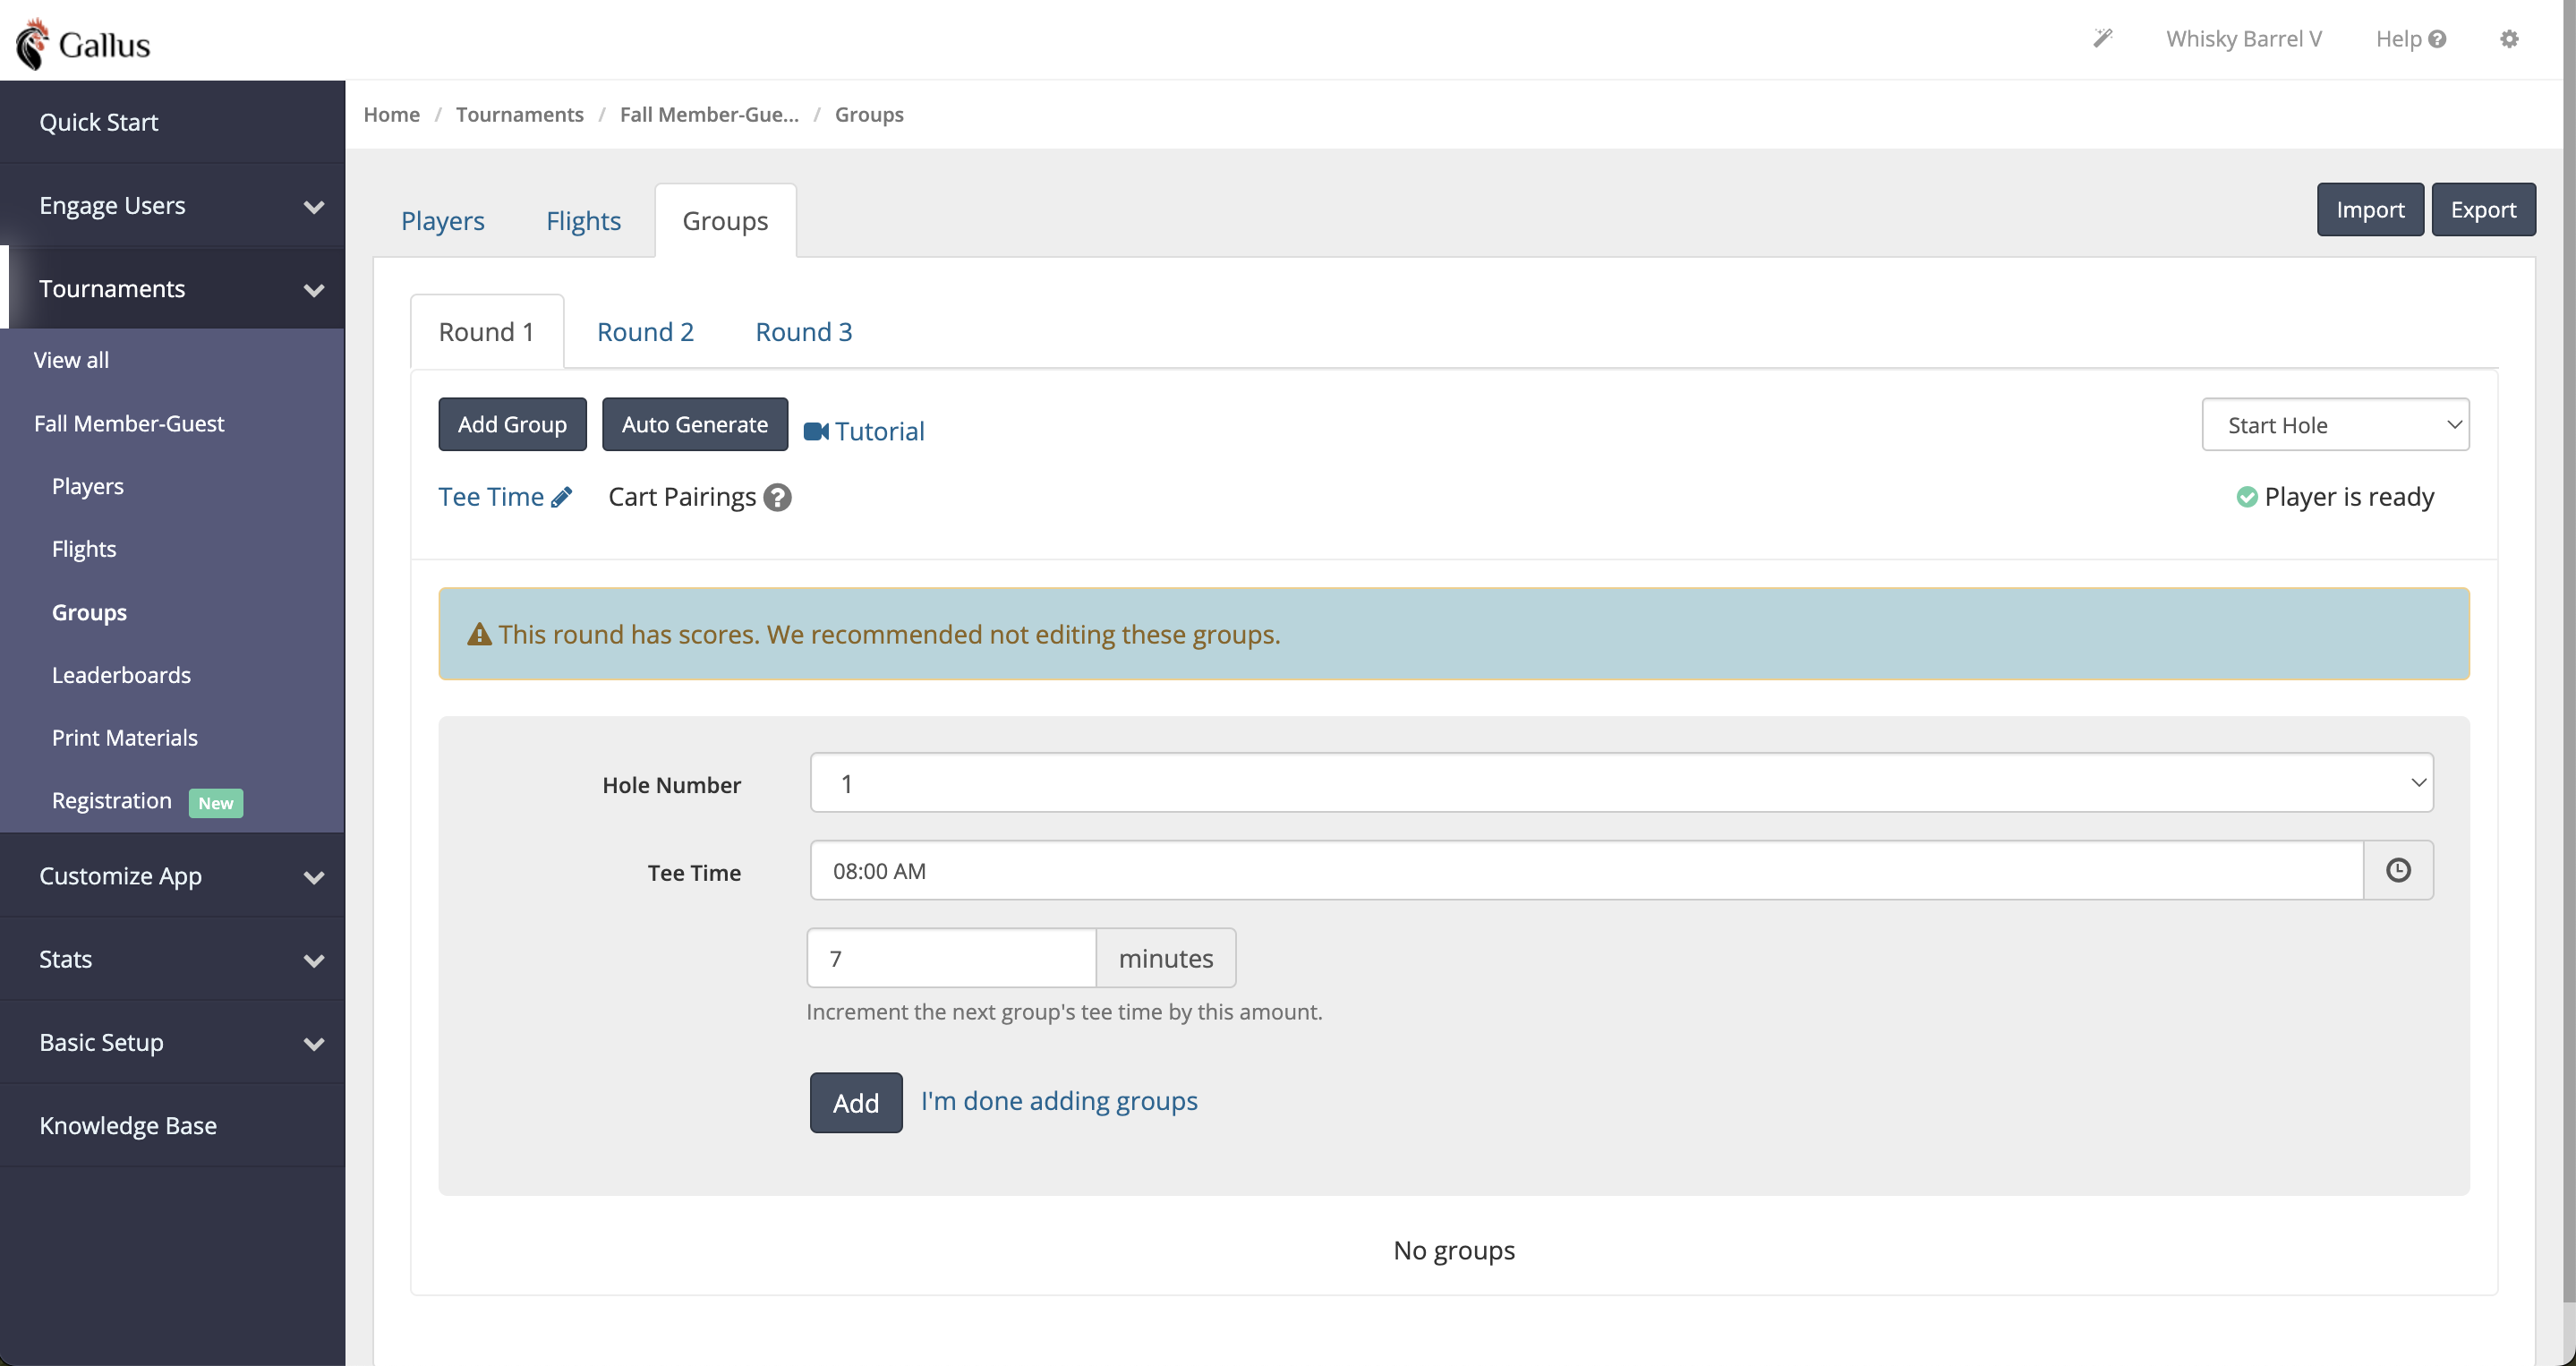This screenshot has height=1366, width=2576.
Task: Click the "No groups" text
Action: coord(1454,1250)
